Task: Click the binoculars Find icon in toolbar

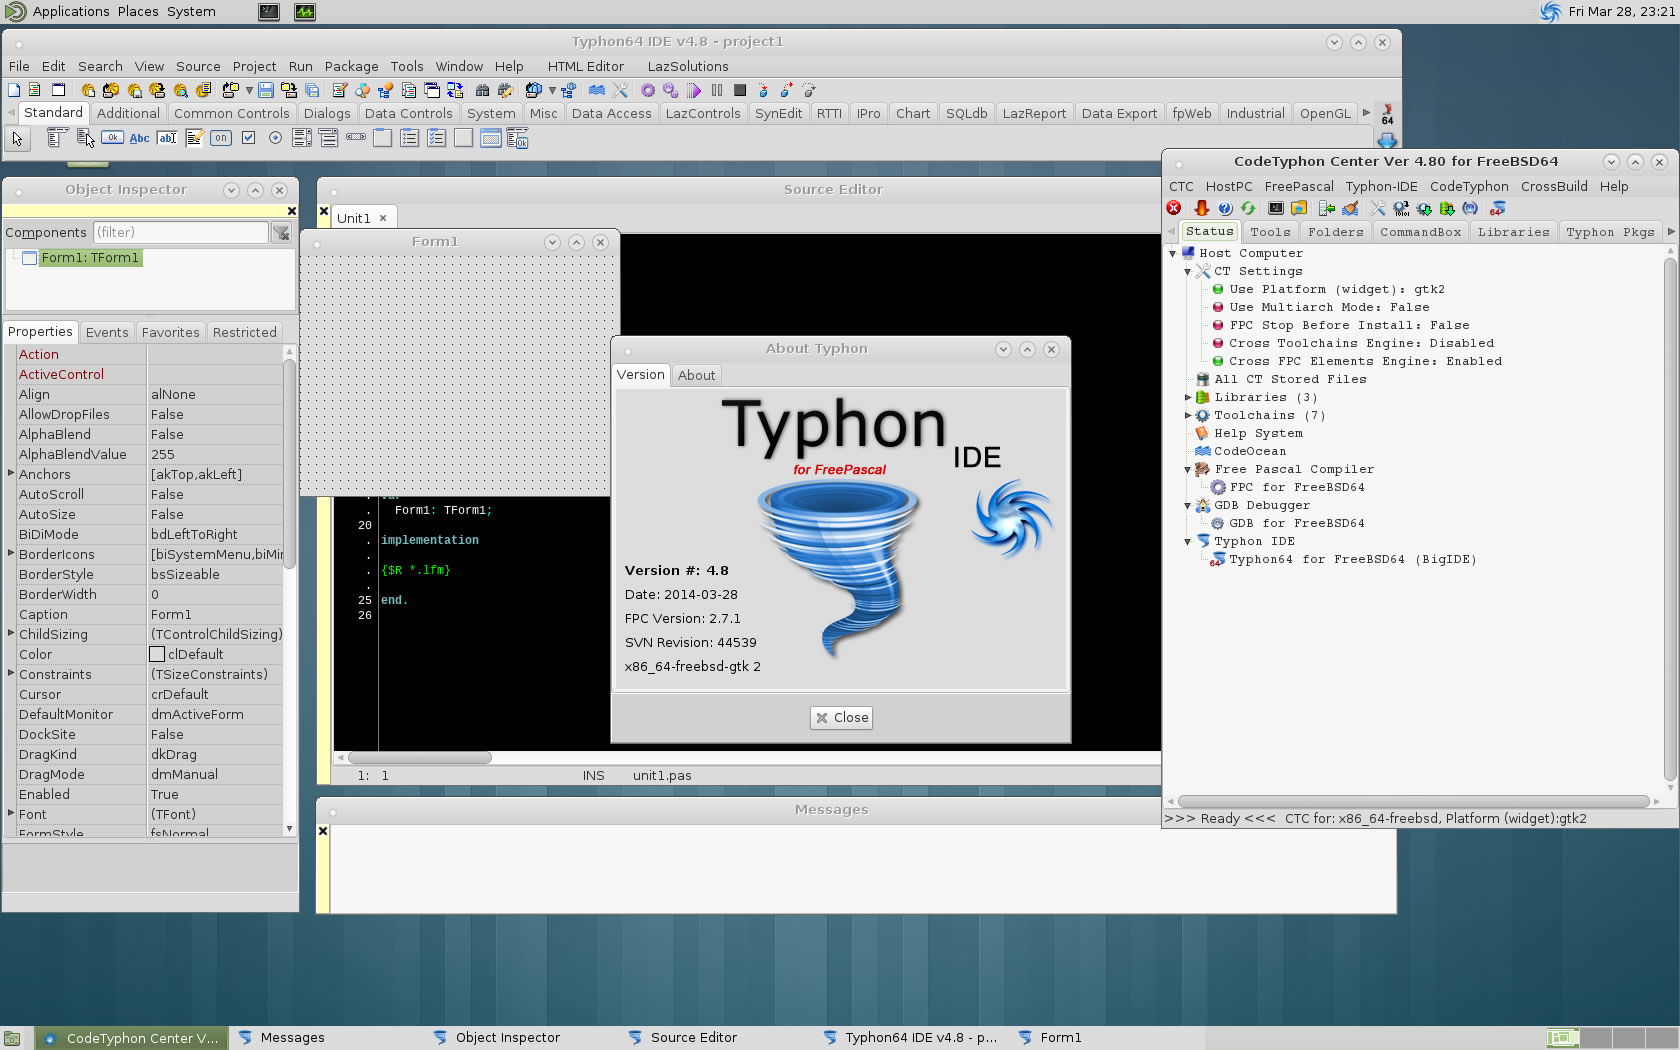Action: coord(482,90)
